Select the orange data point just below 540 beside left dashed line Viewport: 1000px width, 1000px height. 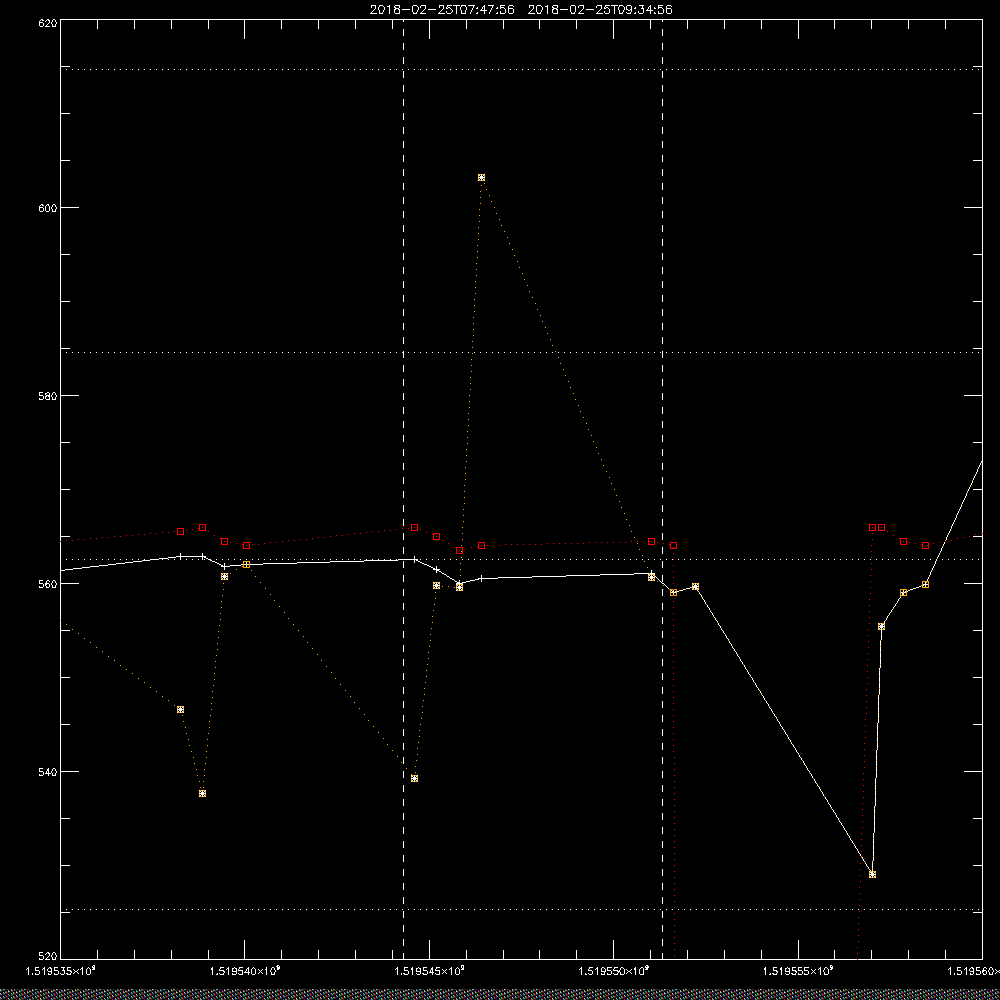[x=415, y=778]
